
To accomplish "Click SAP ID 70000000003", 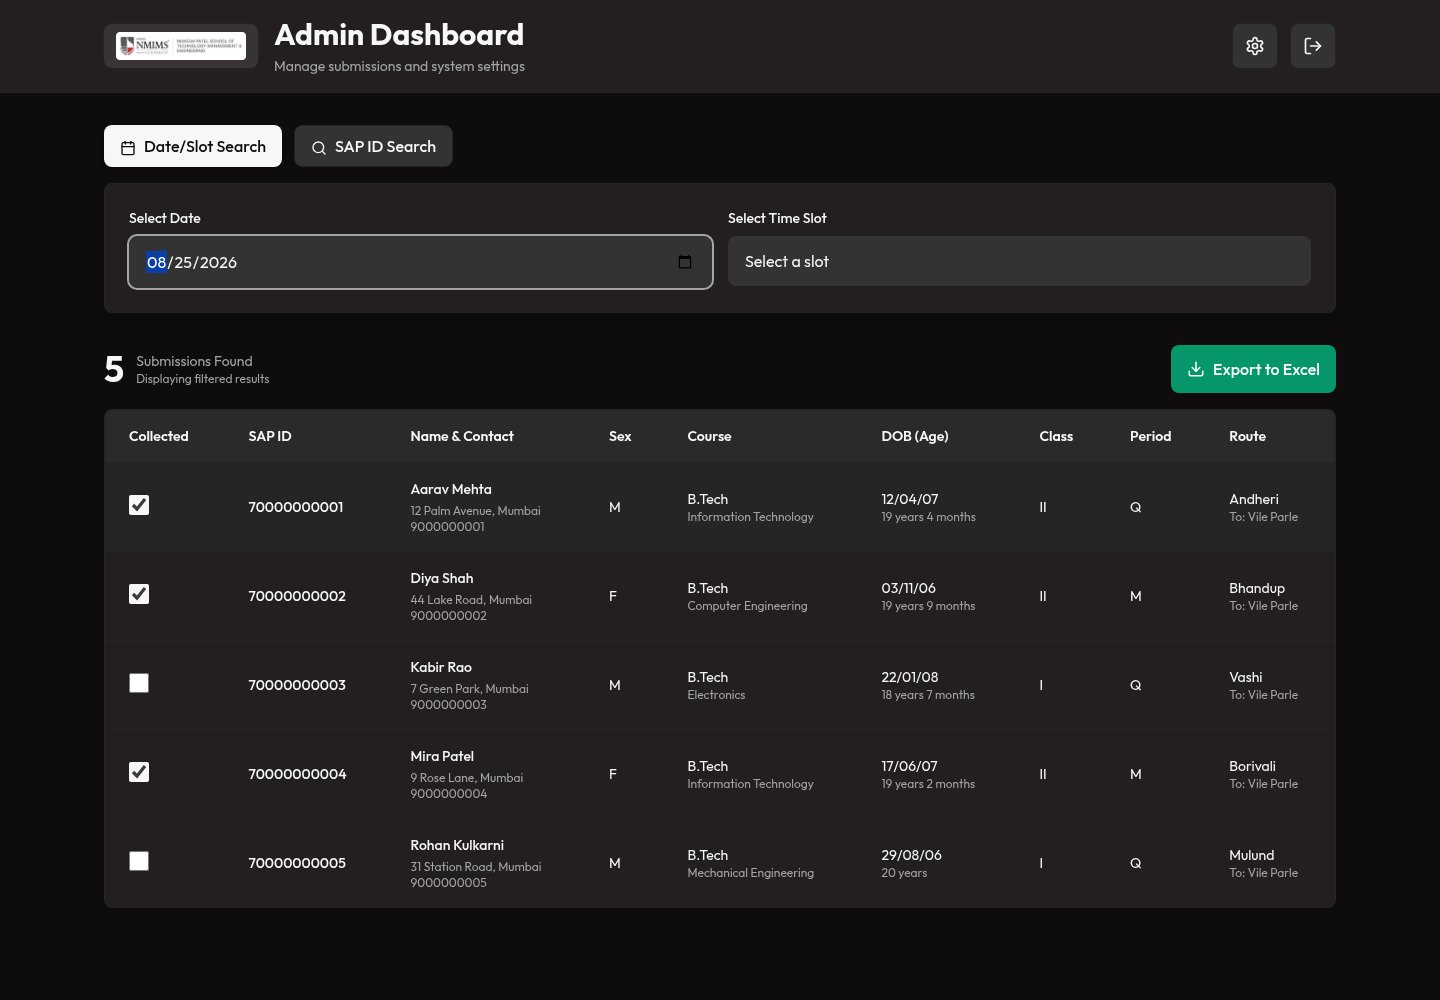I will click(297, 685).
